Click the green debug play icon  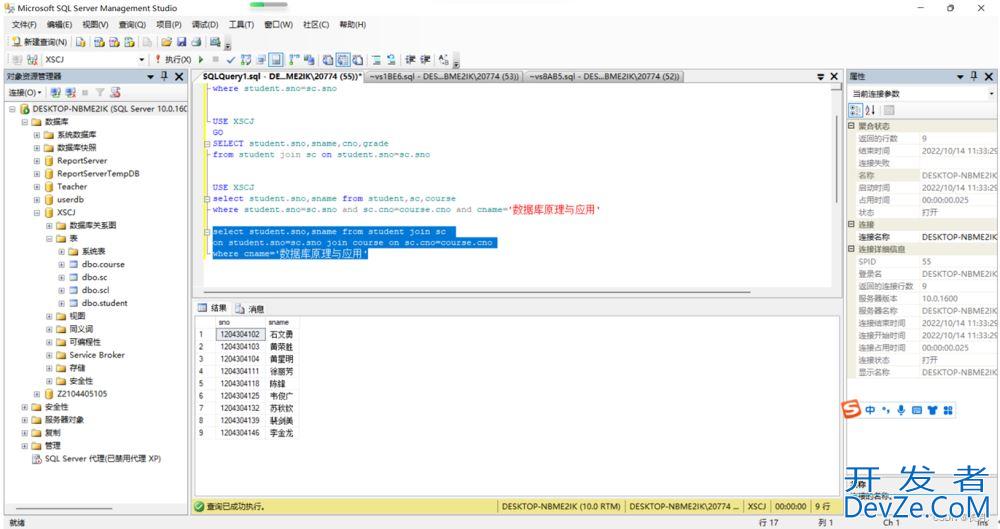coord(202,59)
